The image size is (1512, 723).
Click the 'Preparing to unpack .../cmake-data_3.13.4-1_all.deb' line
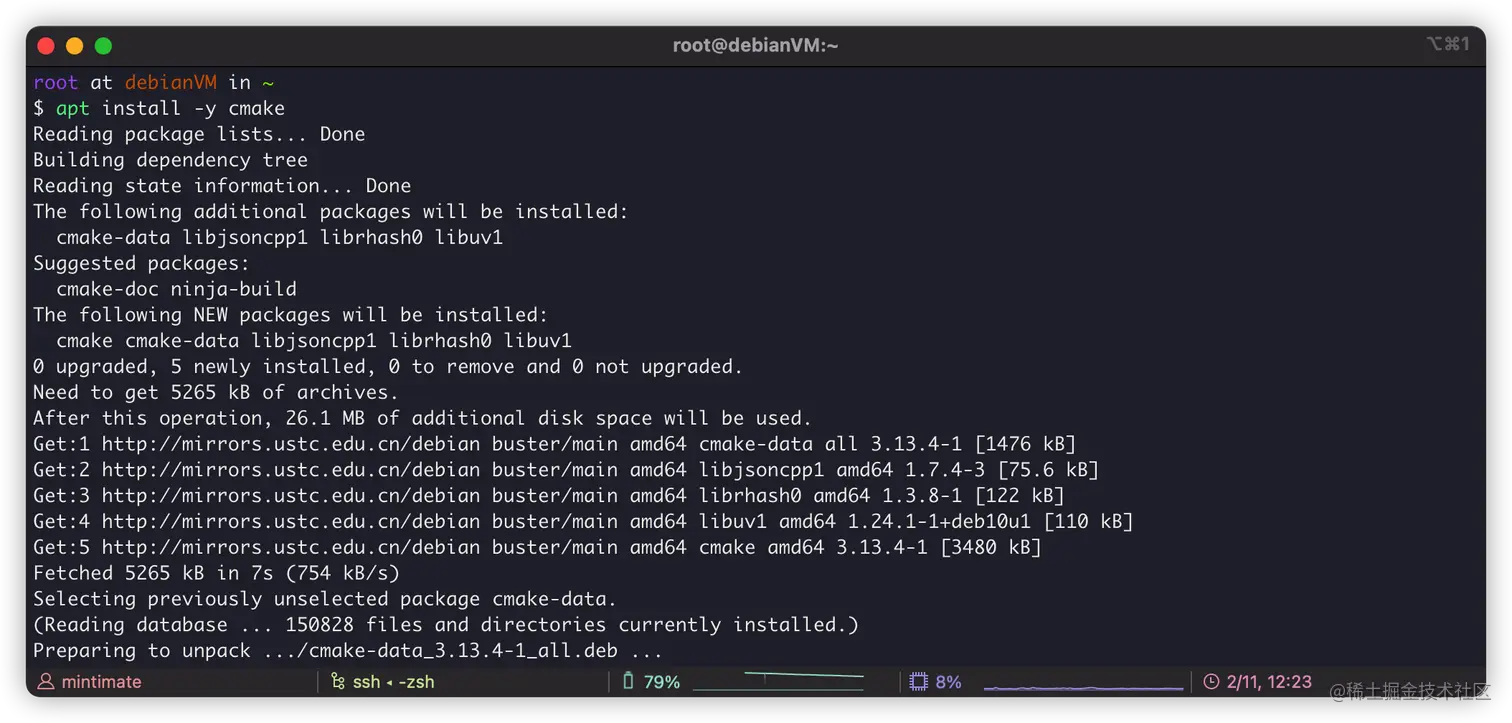348,651
